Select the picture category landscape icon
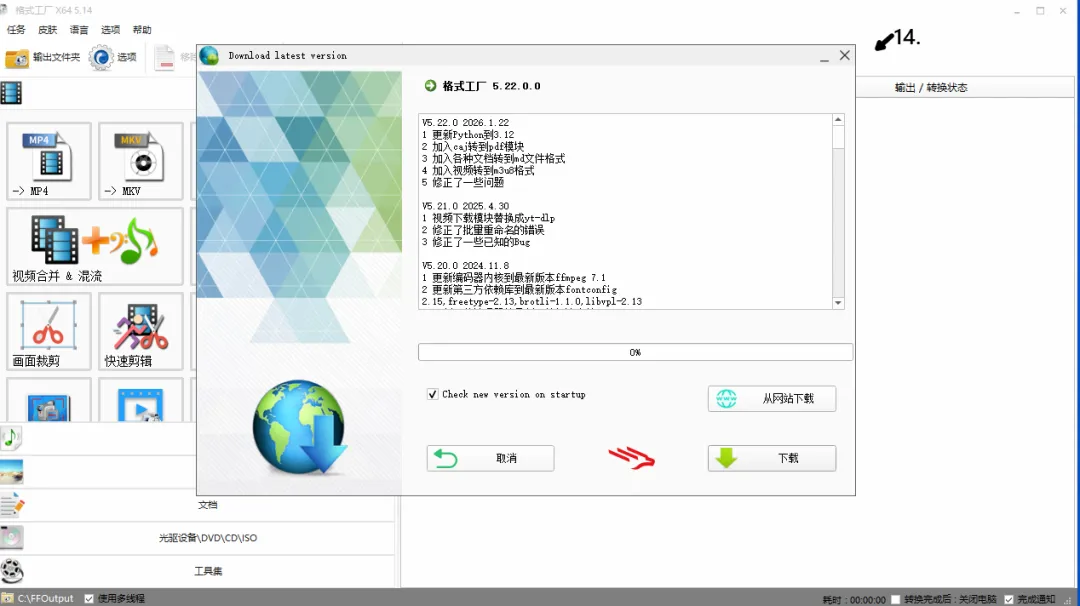The width and height of the screenshot is (1080, 606). point(12,472)
